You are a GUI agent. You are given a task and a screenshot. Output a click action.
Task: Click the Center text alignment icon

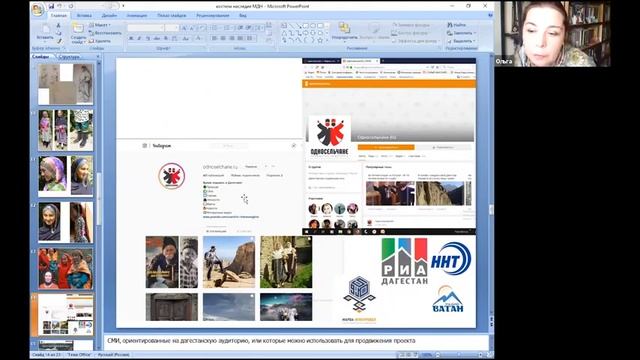tap(223, 38)
